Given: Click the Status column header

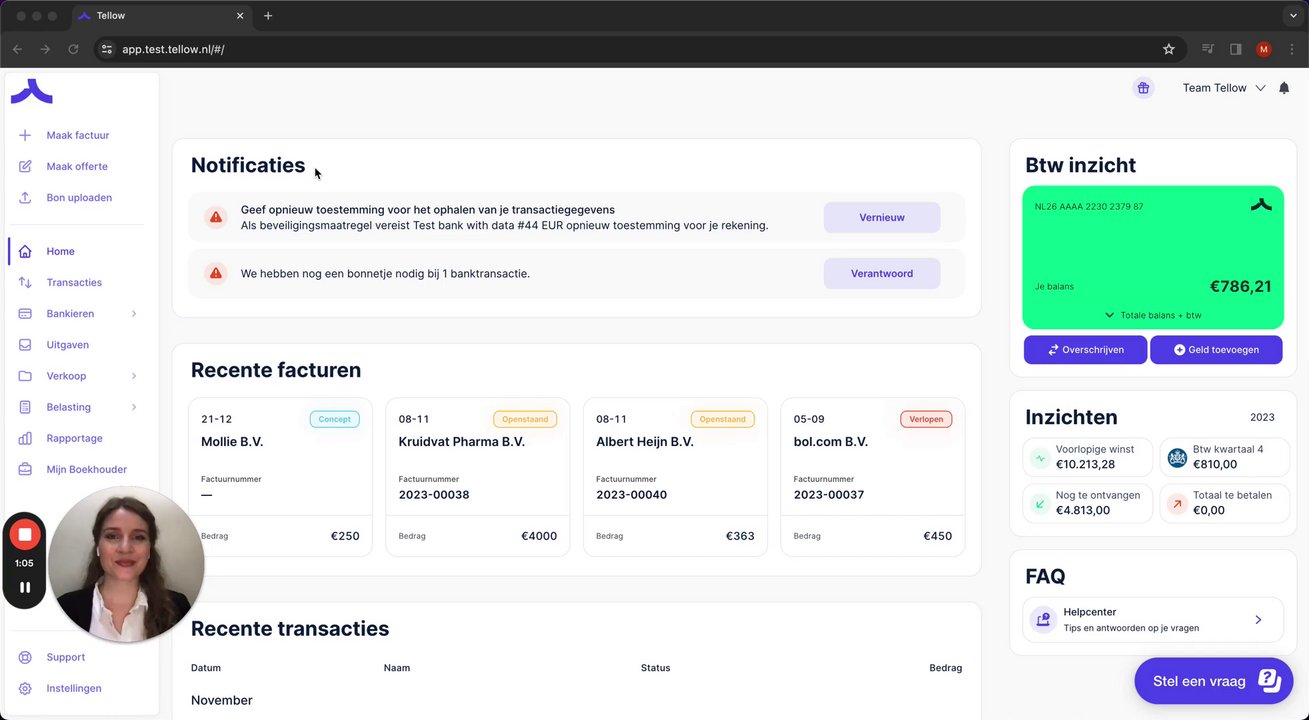Looking at the screenshot, I should pos(656,668).
